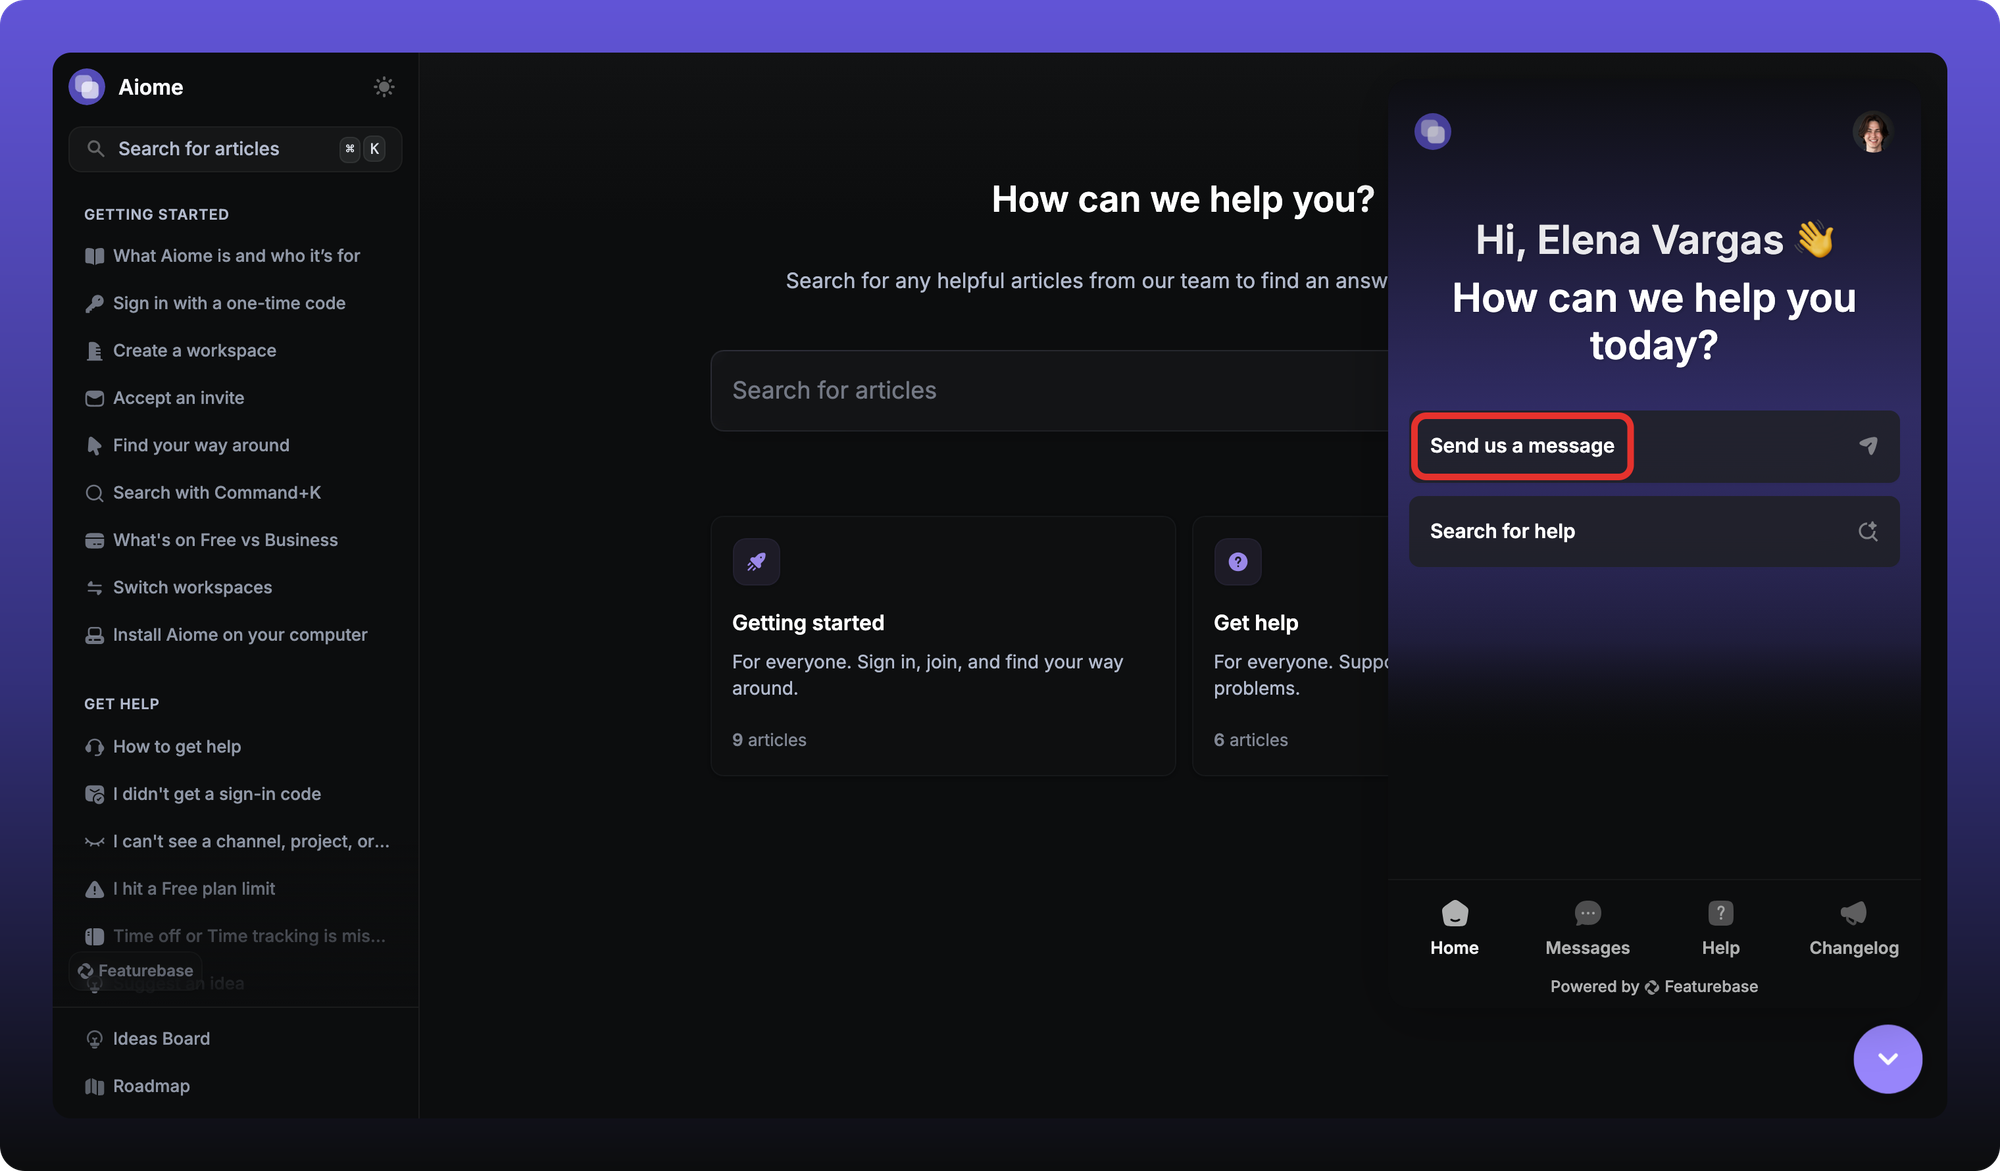Screen dimensions: 2000x1171
Task: Click the computer icon for Install Aiome
Action: coord(95,635)
